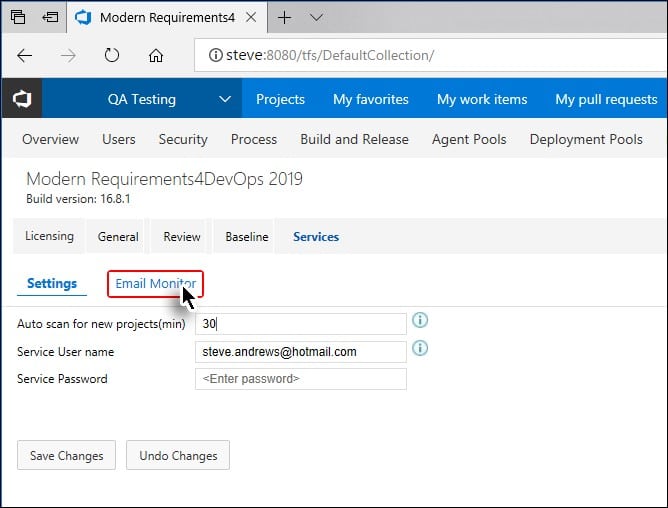Open Deployment Pools page

[x=586, y=139]
